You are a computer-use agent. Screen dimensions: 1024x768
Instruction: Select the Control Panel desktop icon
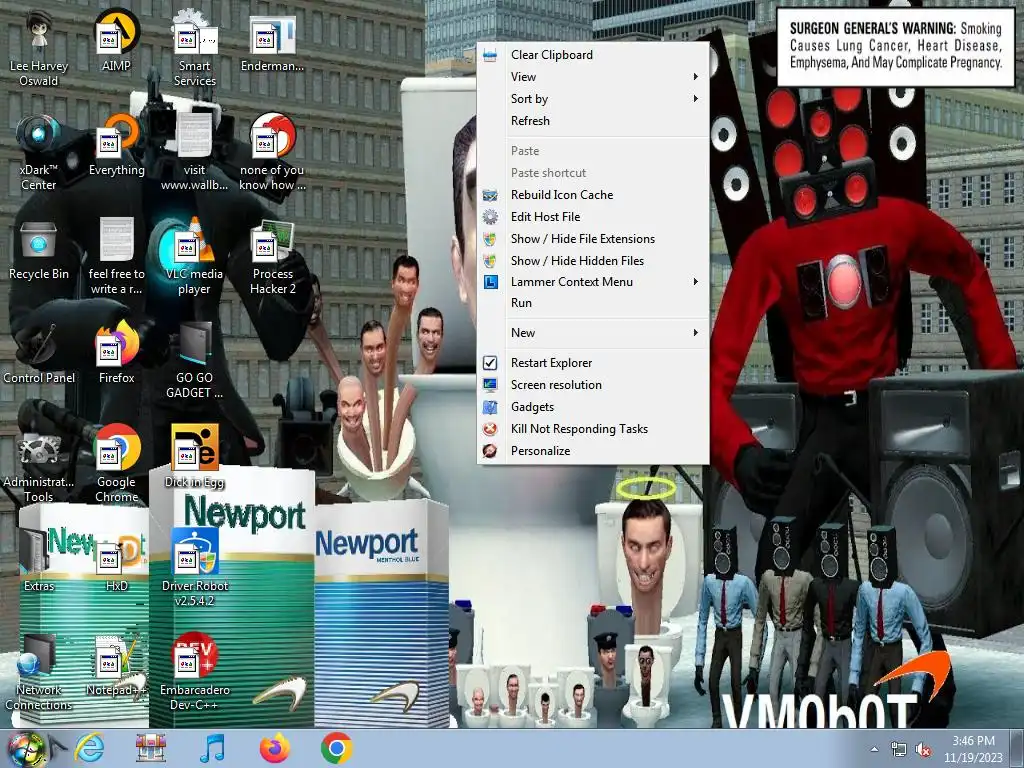[39, 353]
